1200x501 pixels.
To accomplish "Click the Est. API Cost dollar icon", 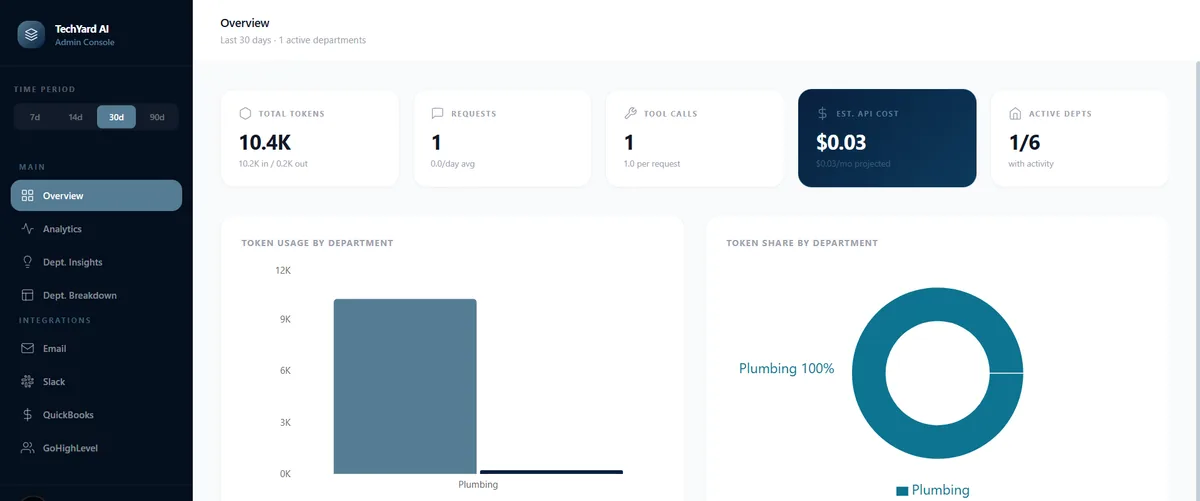I will click(x=822, y=113).
